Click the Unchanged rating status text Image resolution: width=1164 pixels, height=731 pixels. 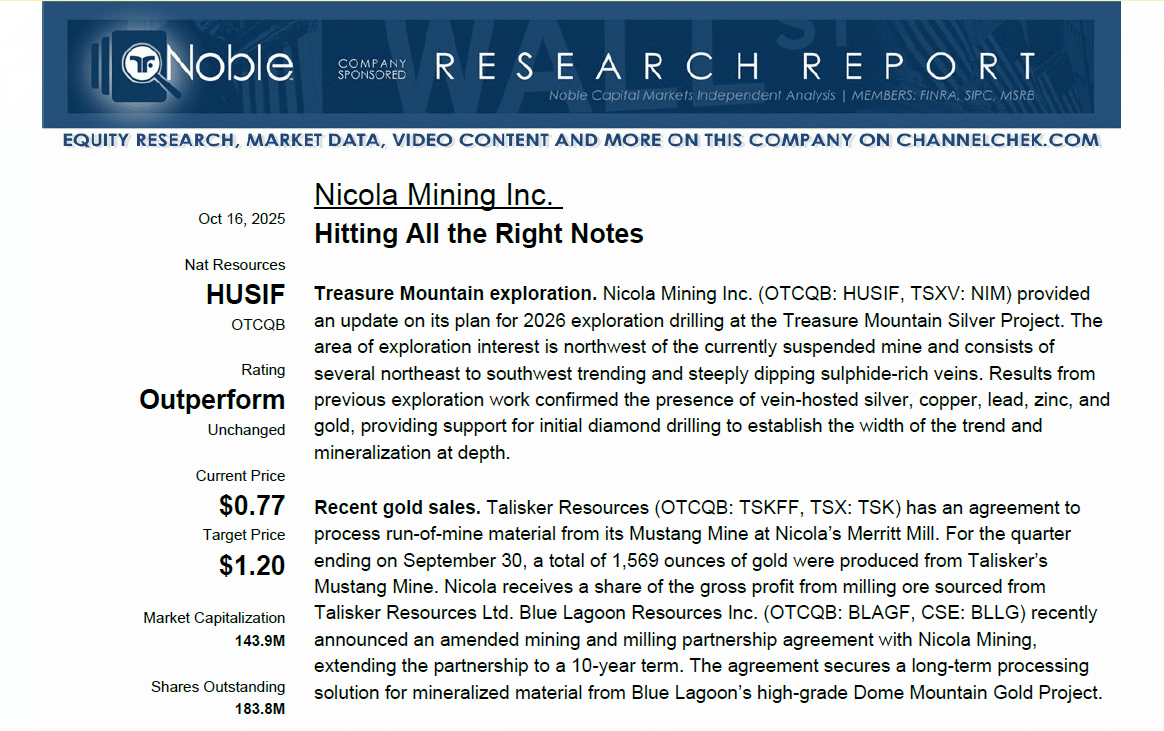pyautogui.click(x=246, y=430)
